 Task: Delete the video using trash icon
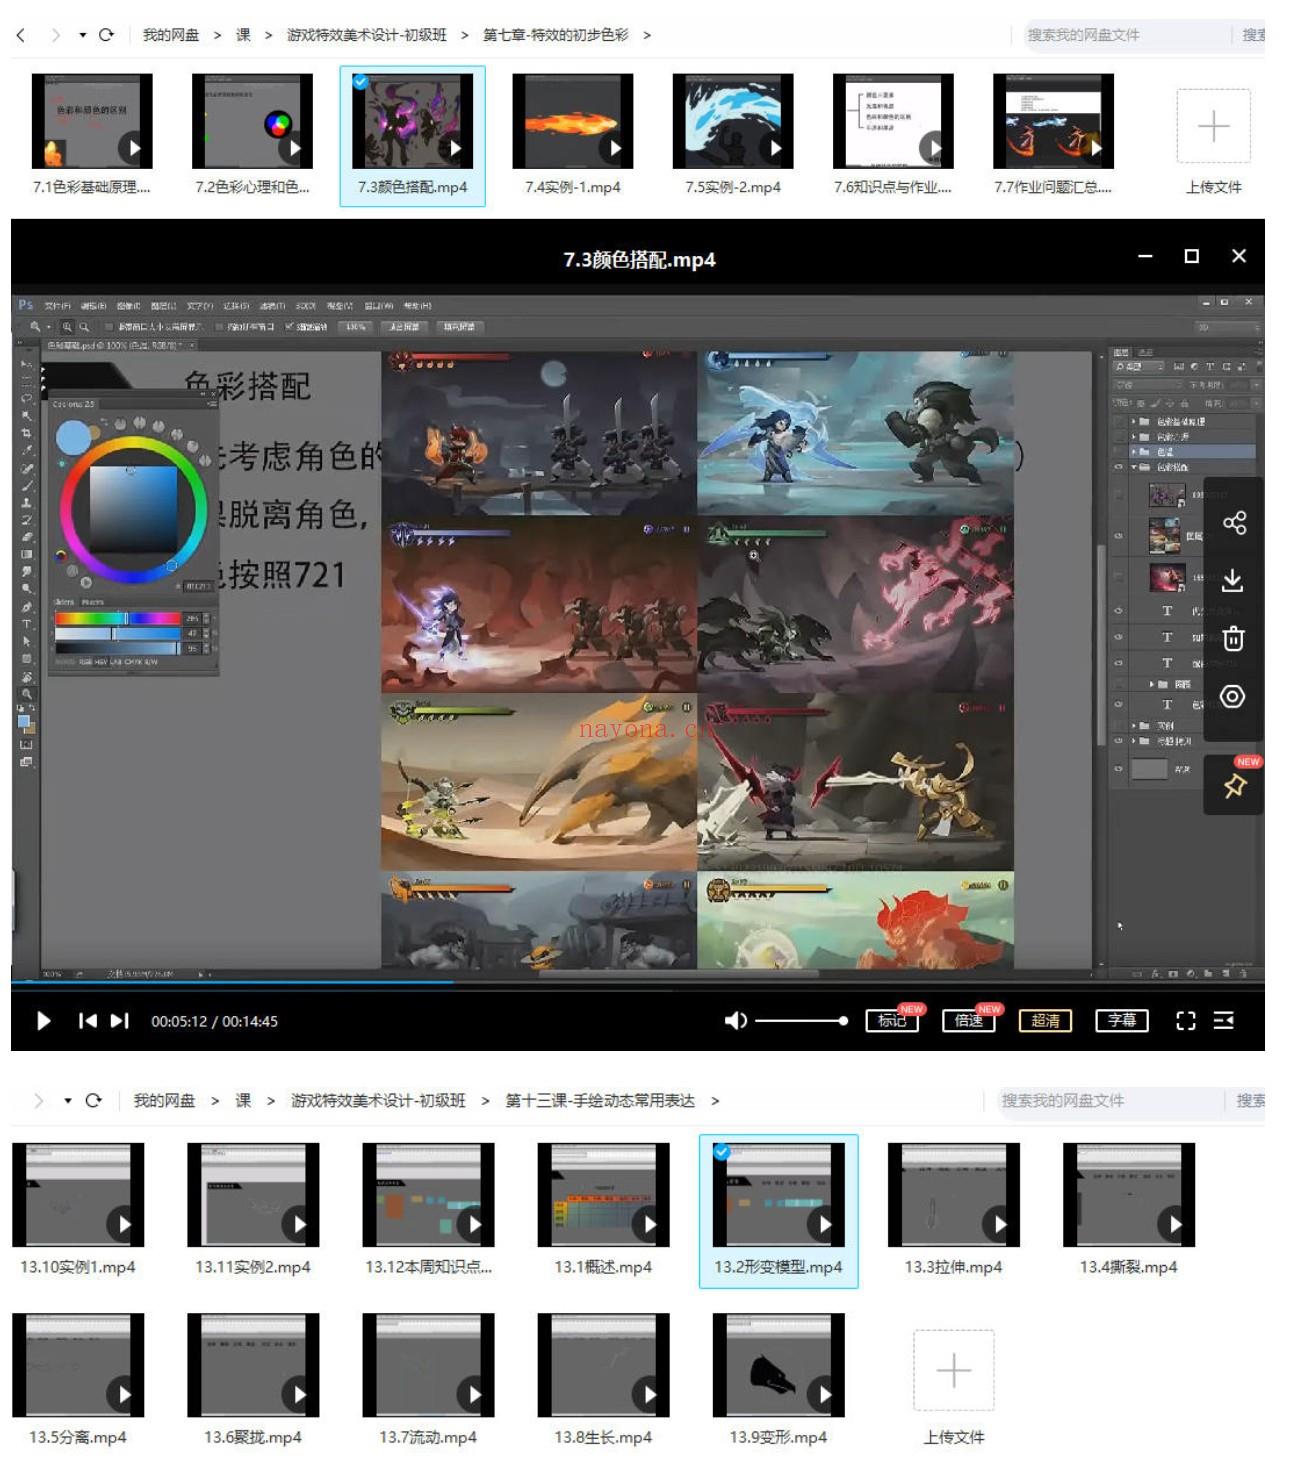[1233, 638]
